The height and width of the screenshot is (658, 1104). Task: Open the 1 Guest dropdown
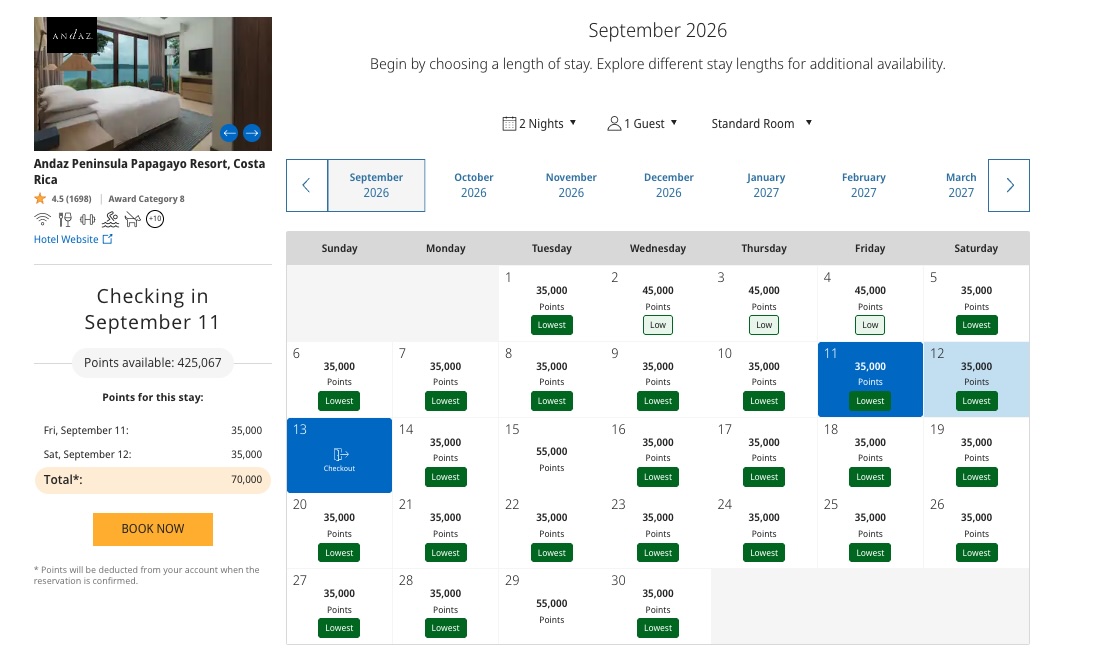(x=642, y=123)
